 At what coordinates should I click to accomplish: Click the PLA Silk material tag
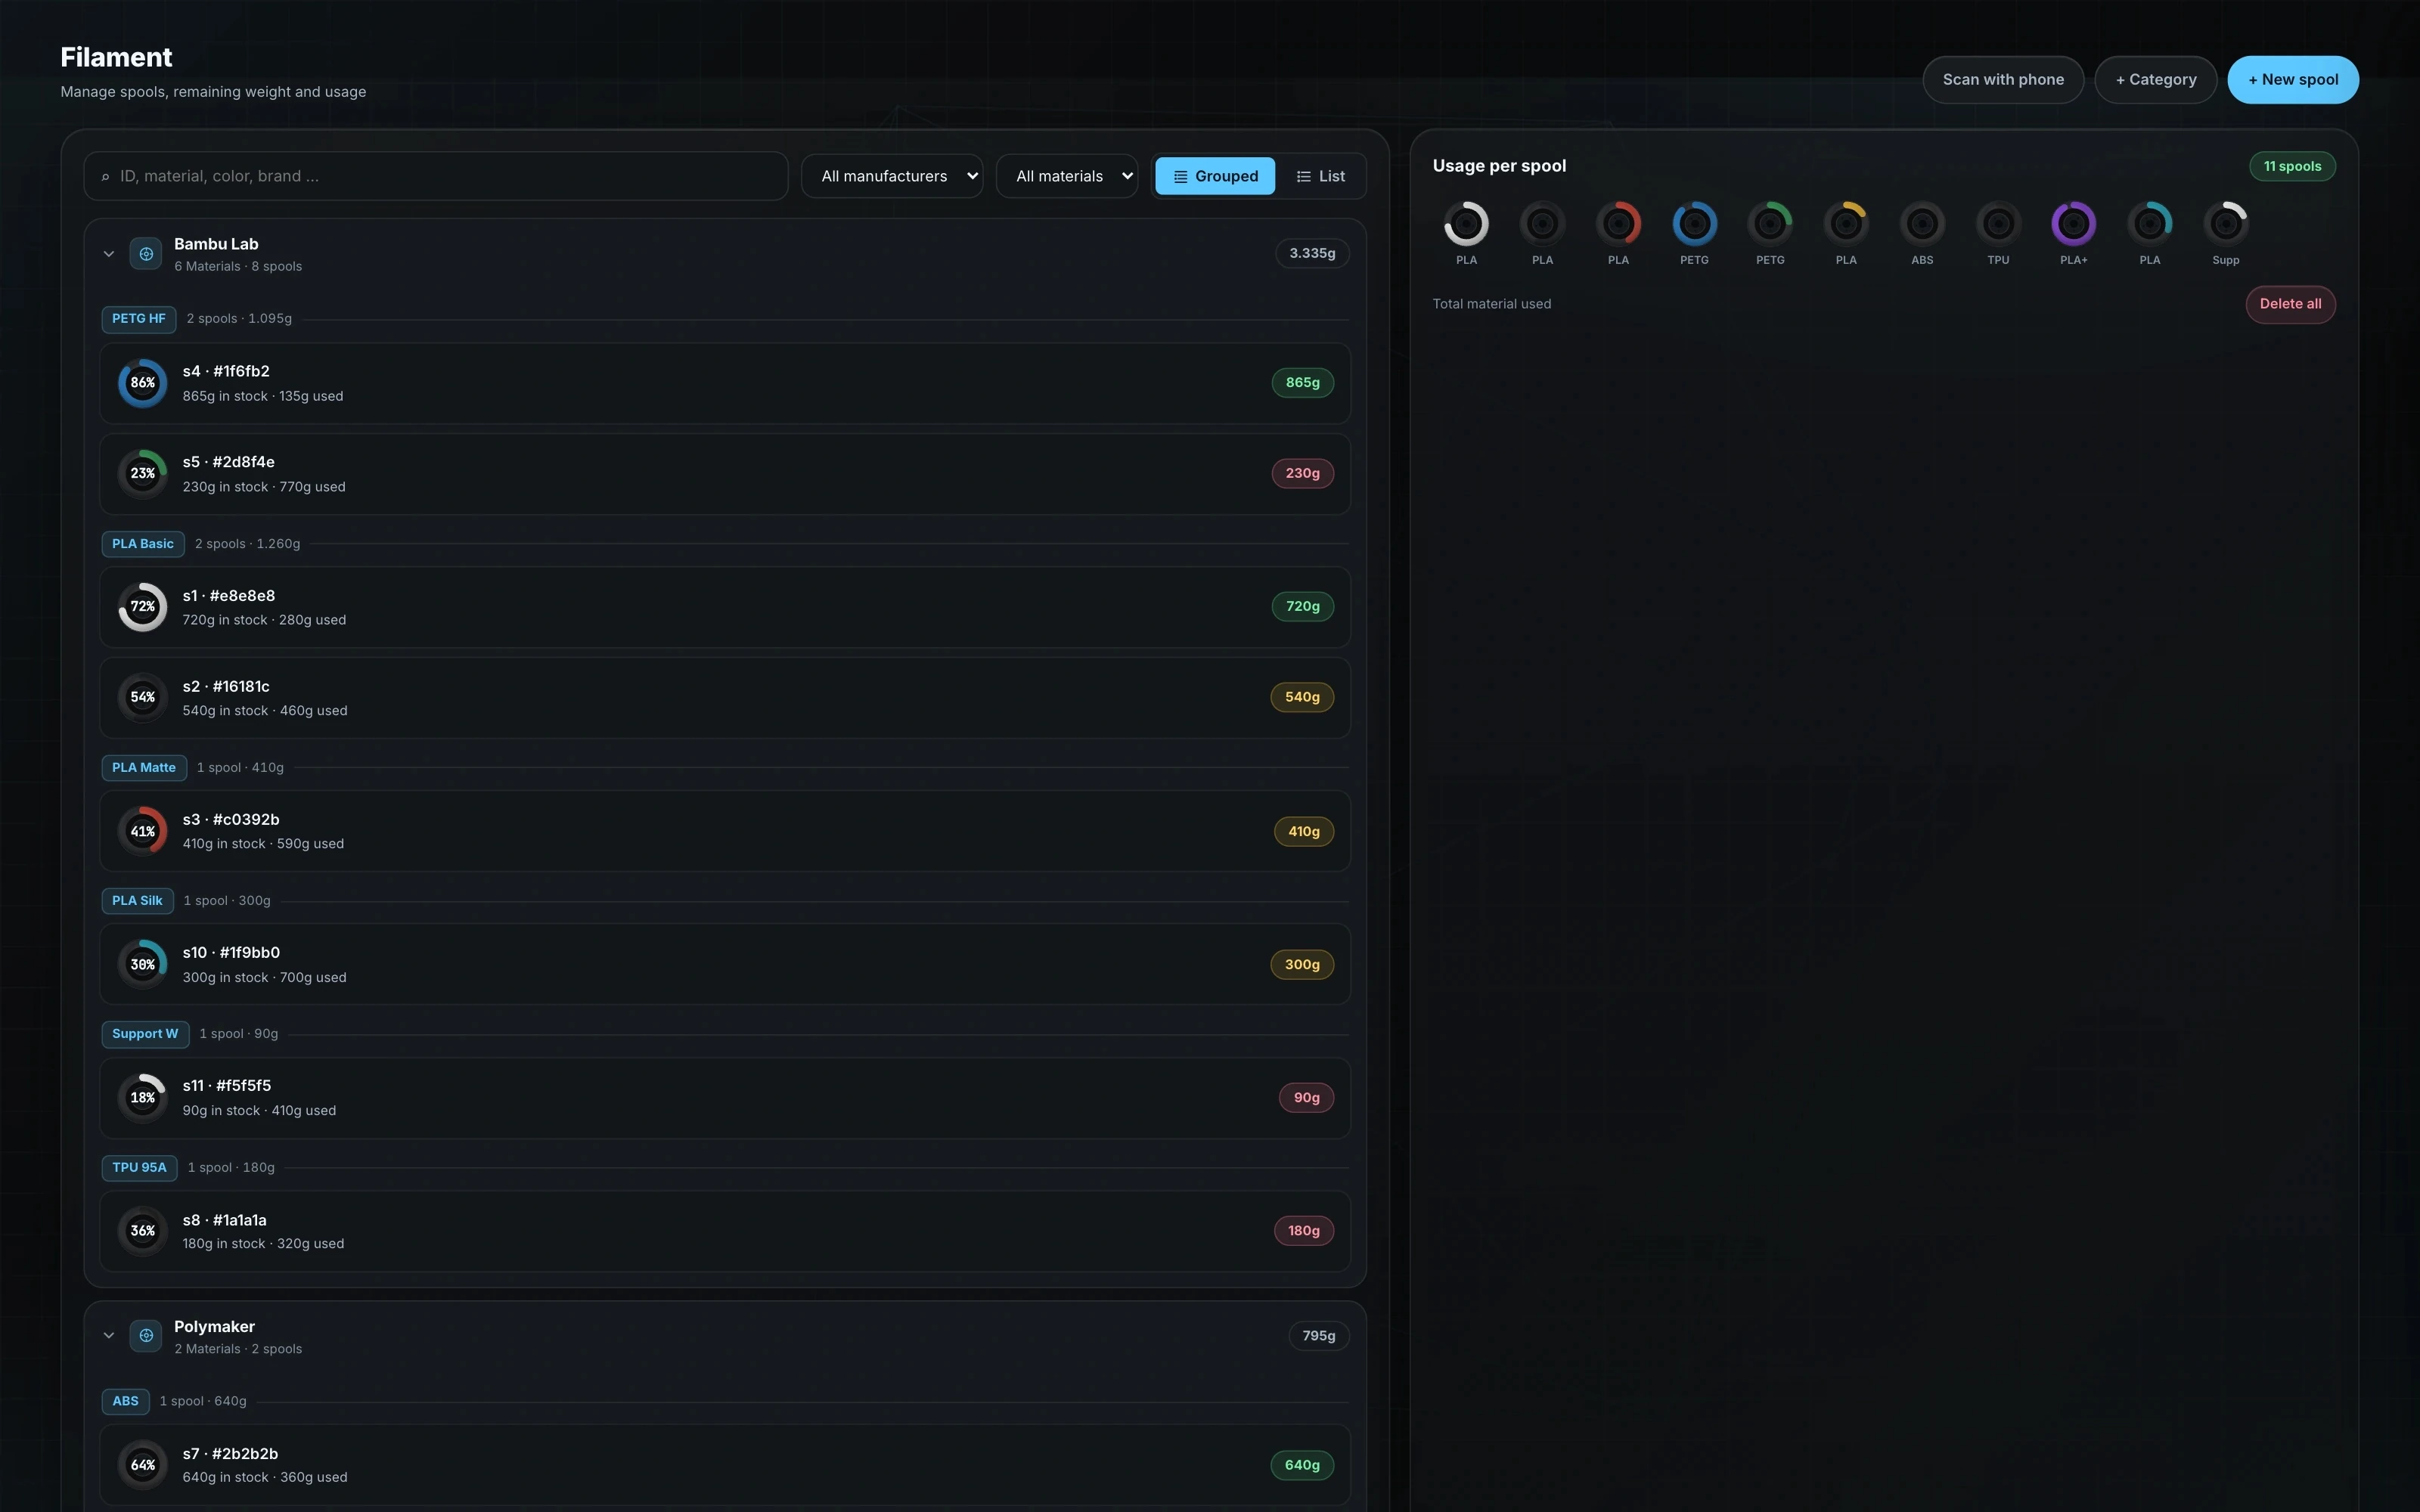138,901
